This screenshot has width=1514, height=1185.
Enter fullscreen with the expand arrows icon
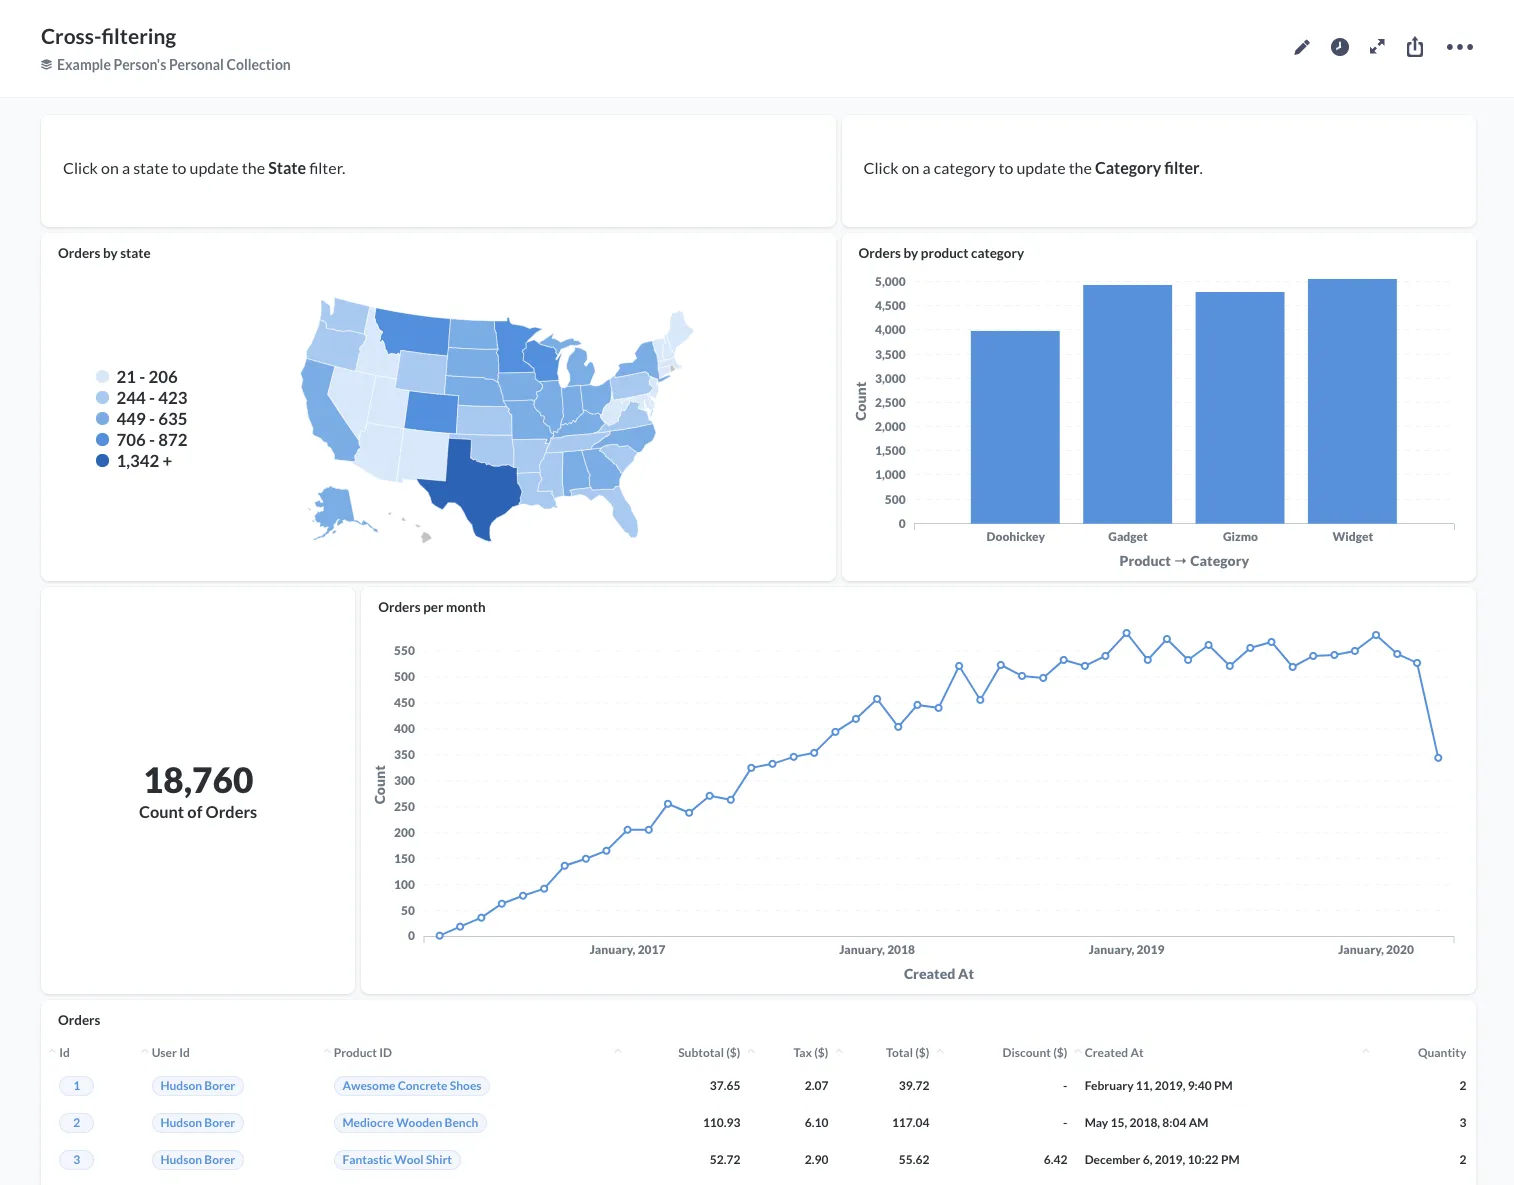[x=1377, y=46]
